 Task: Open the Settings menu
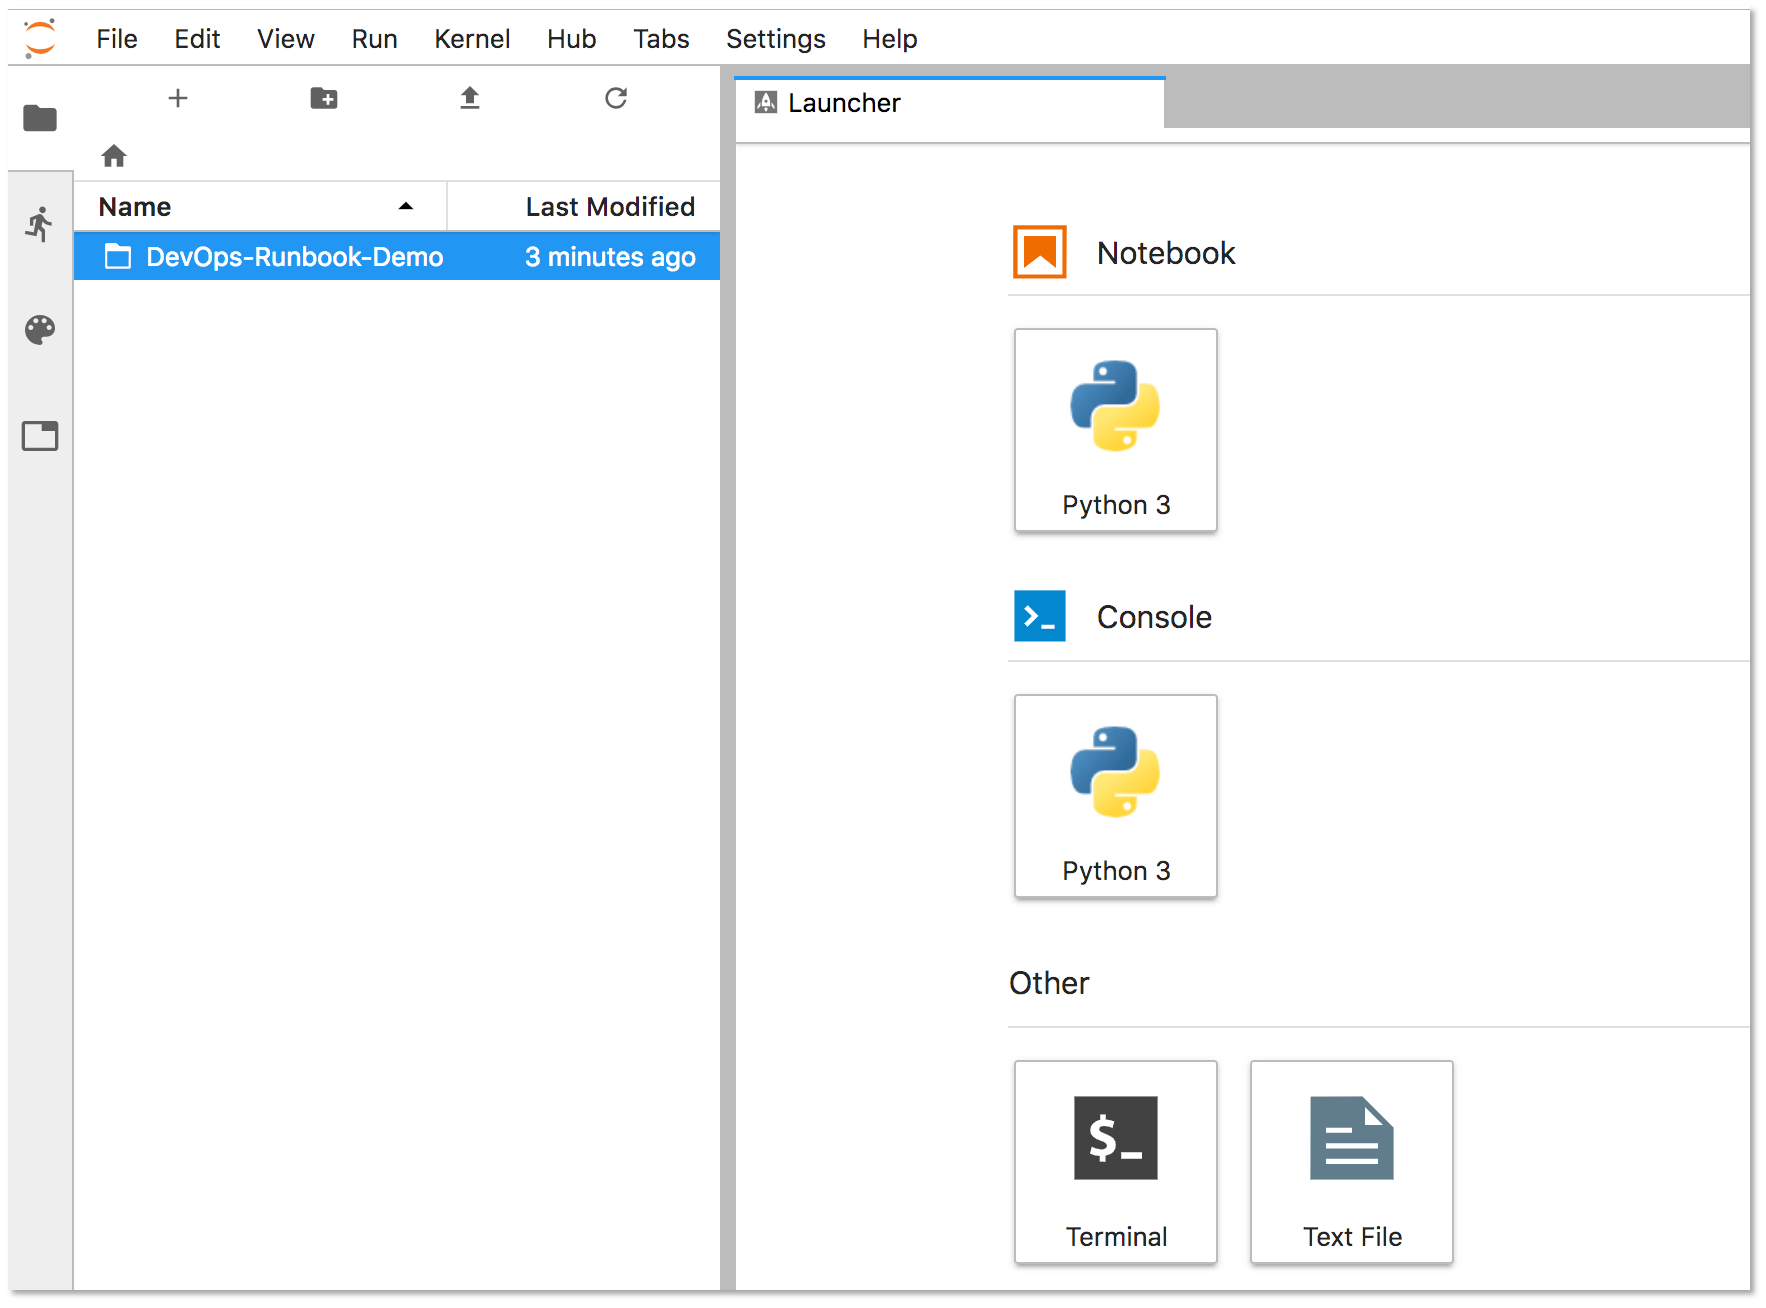pos(776,39)
